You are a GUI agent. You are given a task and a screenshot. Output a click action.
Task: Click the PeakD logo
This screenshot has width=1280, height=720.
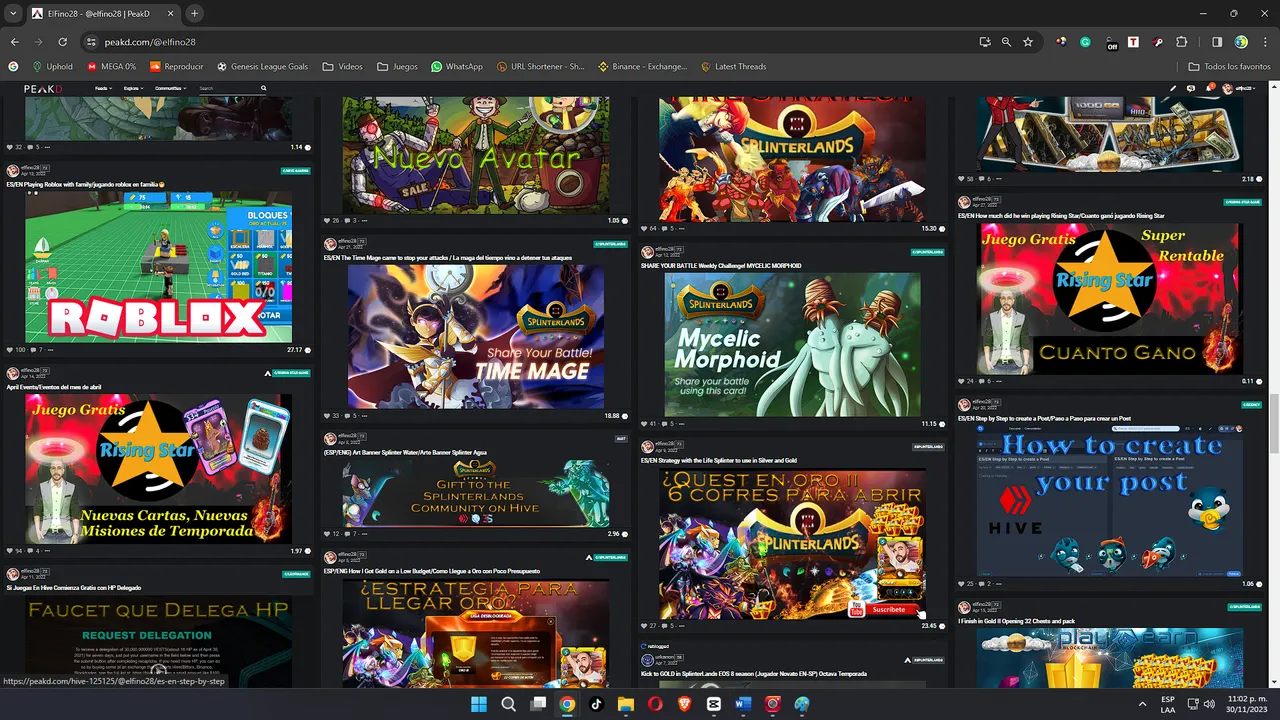[x=43, y=88]
